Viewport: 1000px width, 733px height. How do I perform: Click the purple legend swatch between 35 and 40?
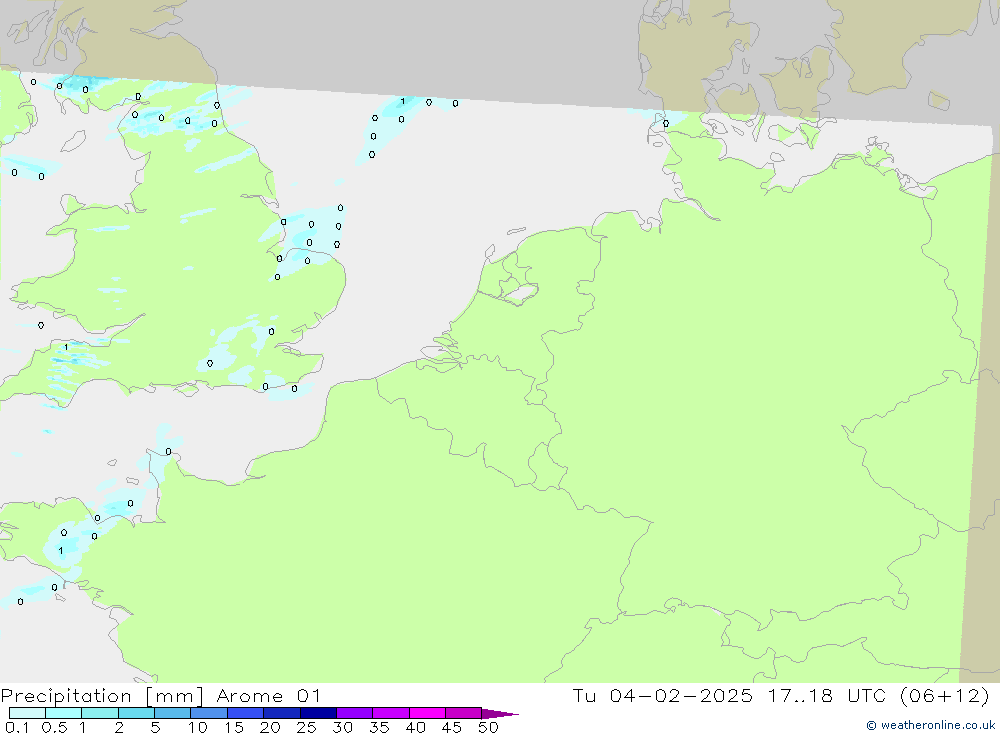click(x=391, y=713)
